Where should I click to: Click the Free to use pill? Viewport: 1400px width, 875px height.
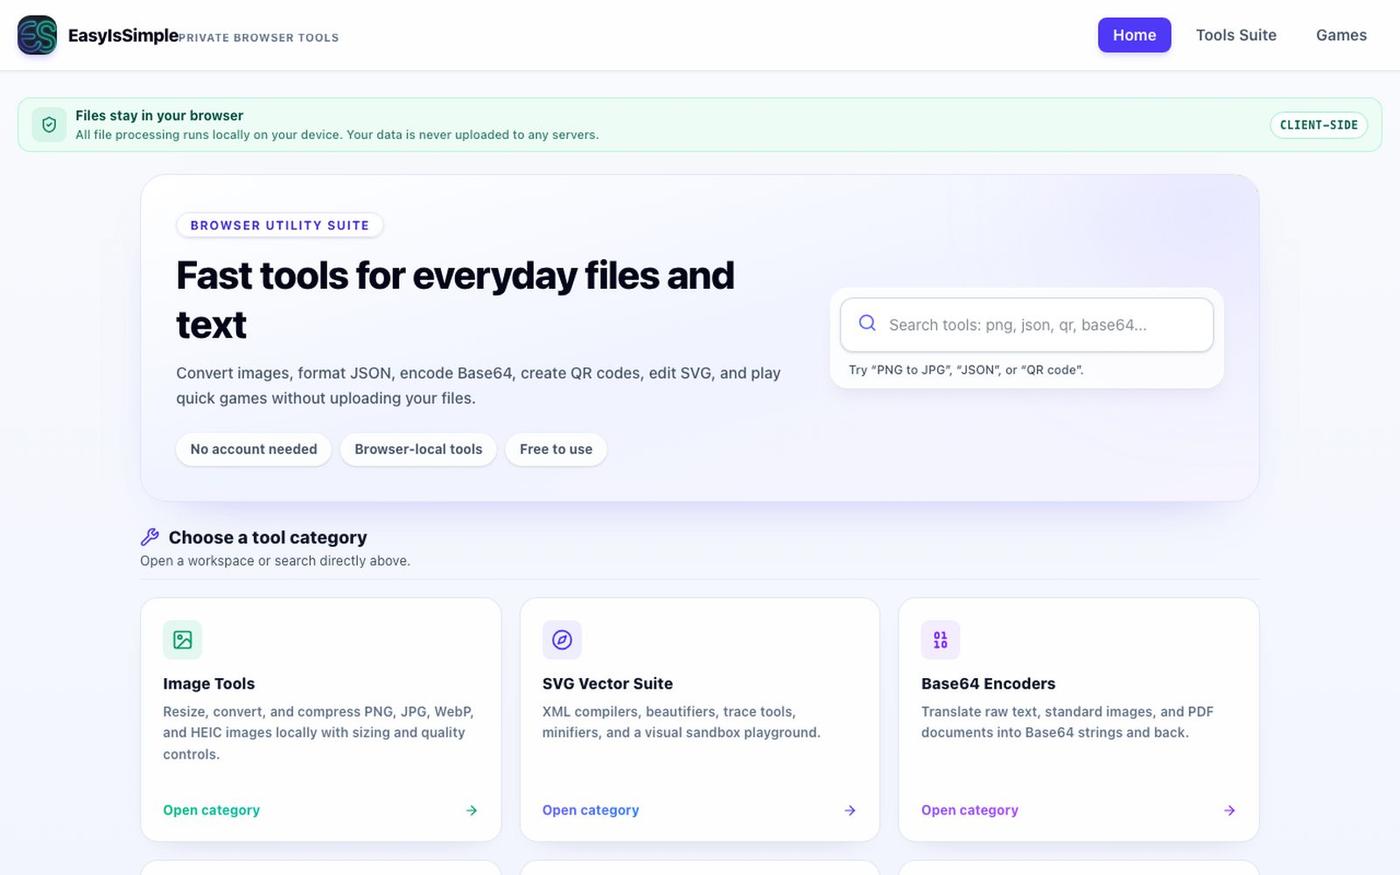point(556,450)
